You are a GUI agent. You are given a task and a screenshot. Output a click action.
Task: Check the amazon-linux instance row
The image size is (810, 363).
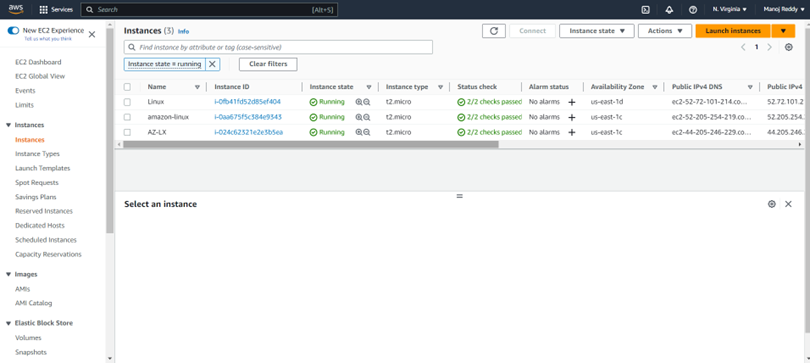(127, 117)
